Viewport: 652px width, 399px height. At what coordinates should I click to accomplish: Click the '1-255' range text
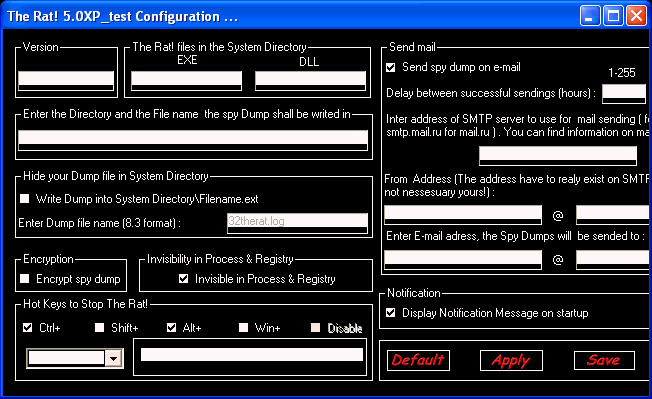click(622, 73)
